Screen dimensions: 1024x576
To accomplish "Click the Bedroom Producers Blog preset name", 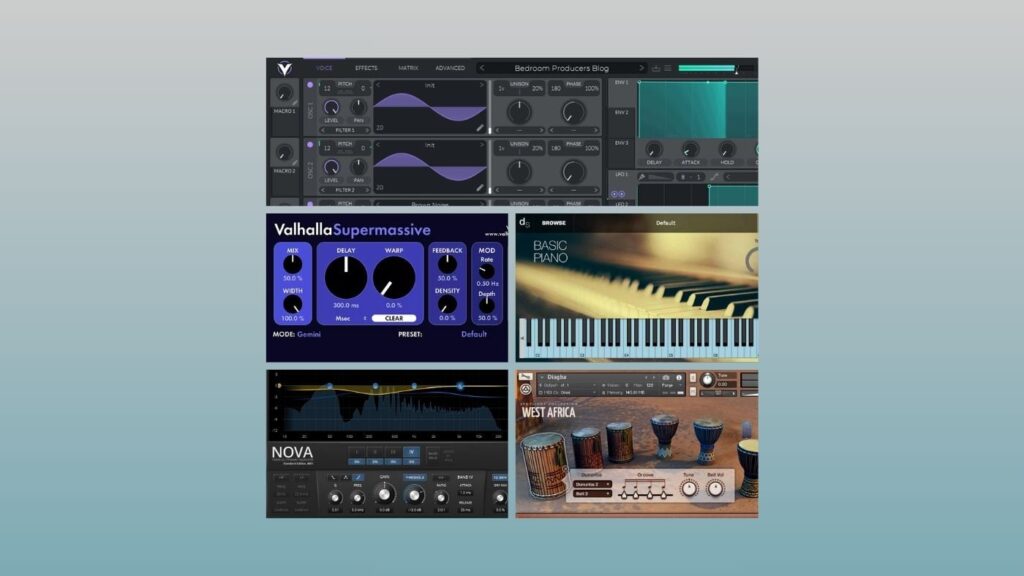I will click(x=562, y=68).
